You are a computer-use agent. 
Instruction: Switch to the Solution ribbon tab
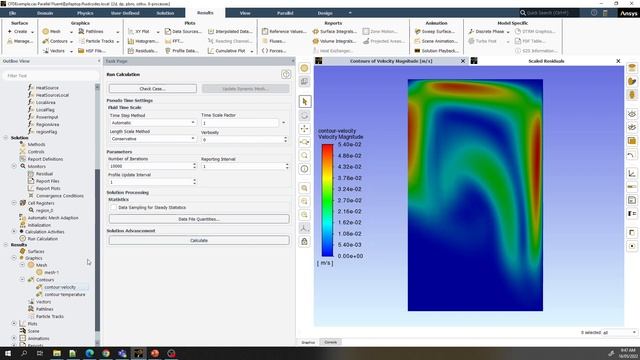click(x=165, y=13)
